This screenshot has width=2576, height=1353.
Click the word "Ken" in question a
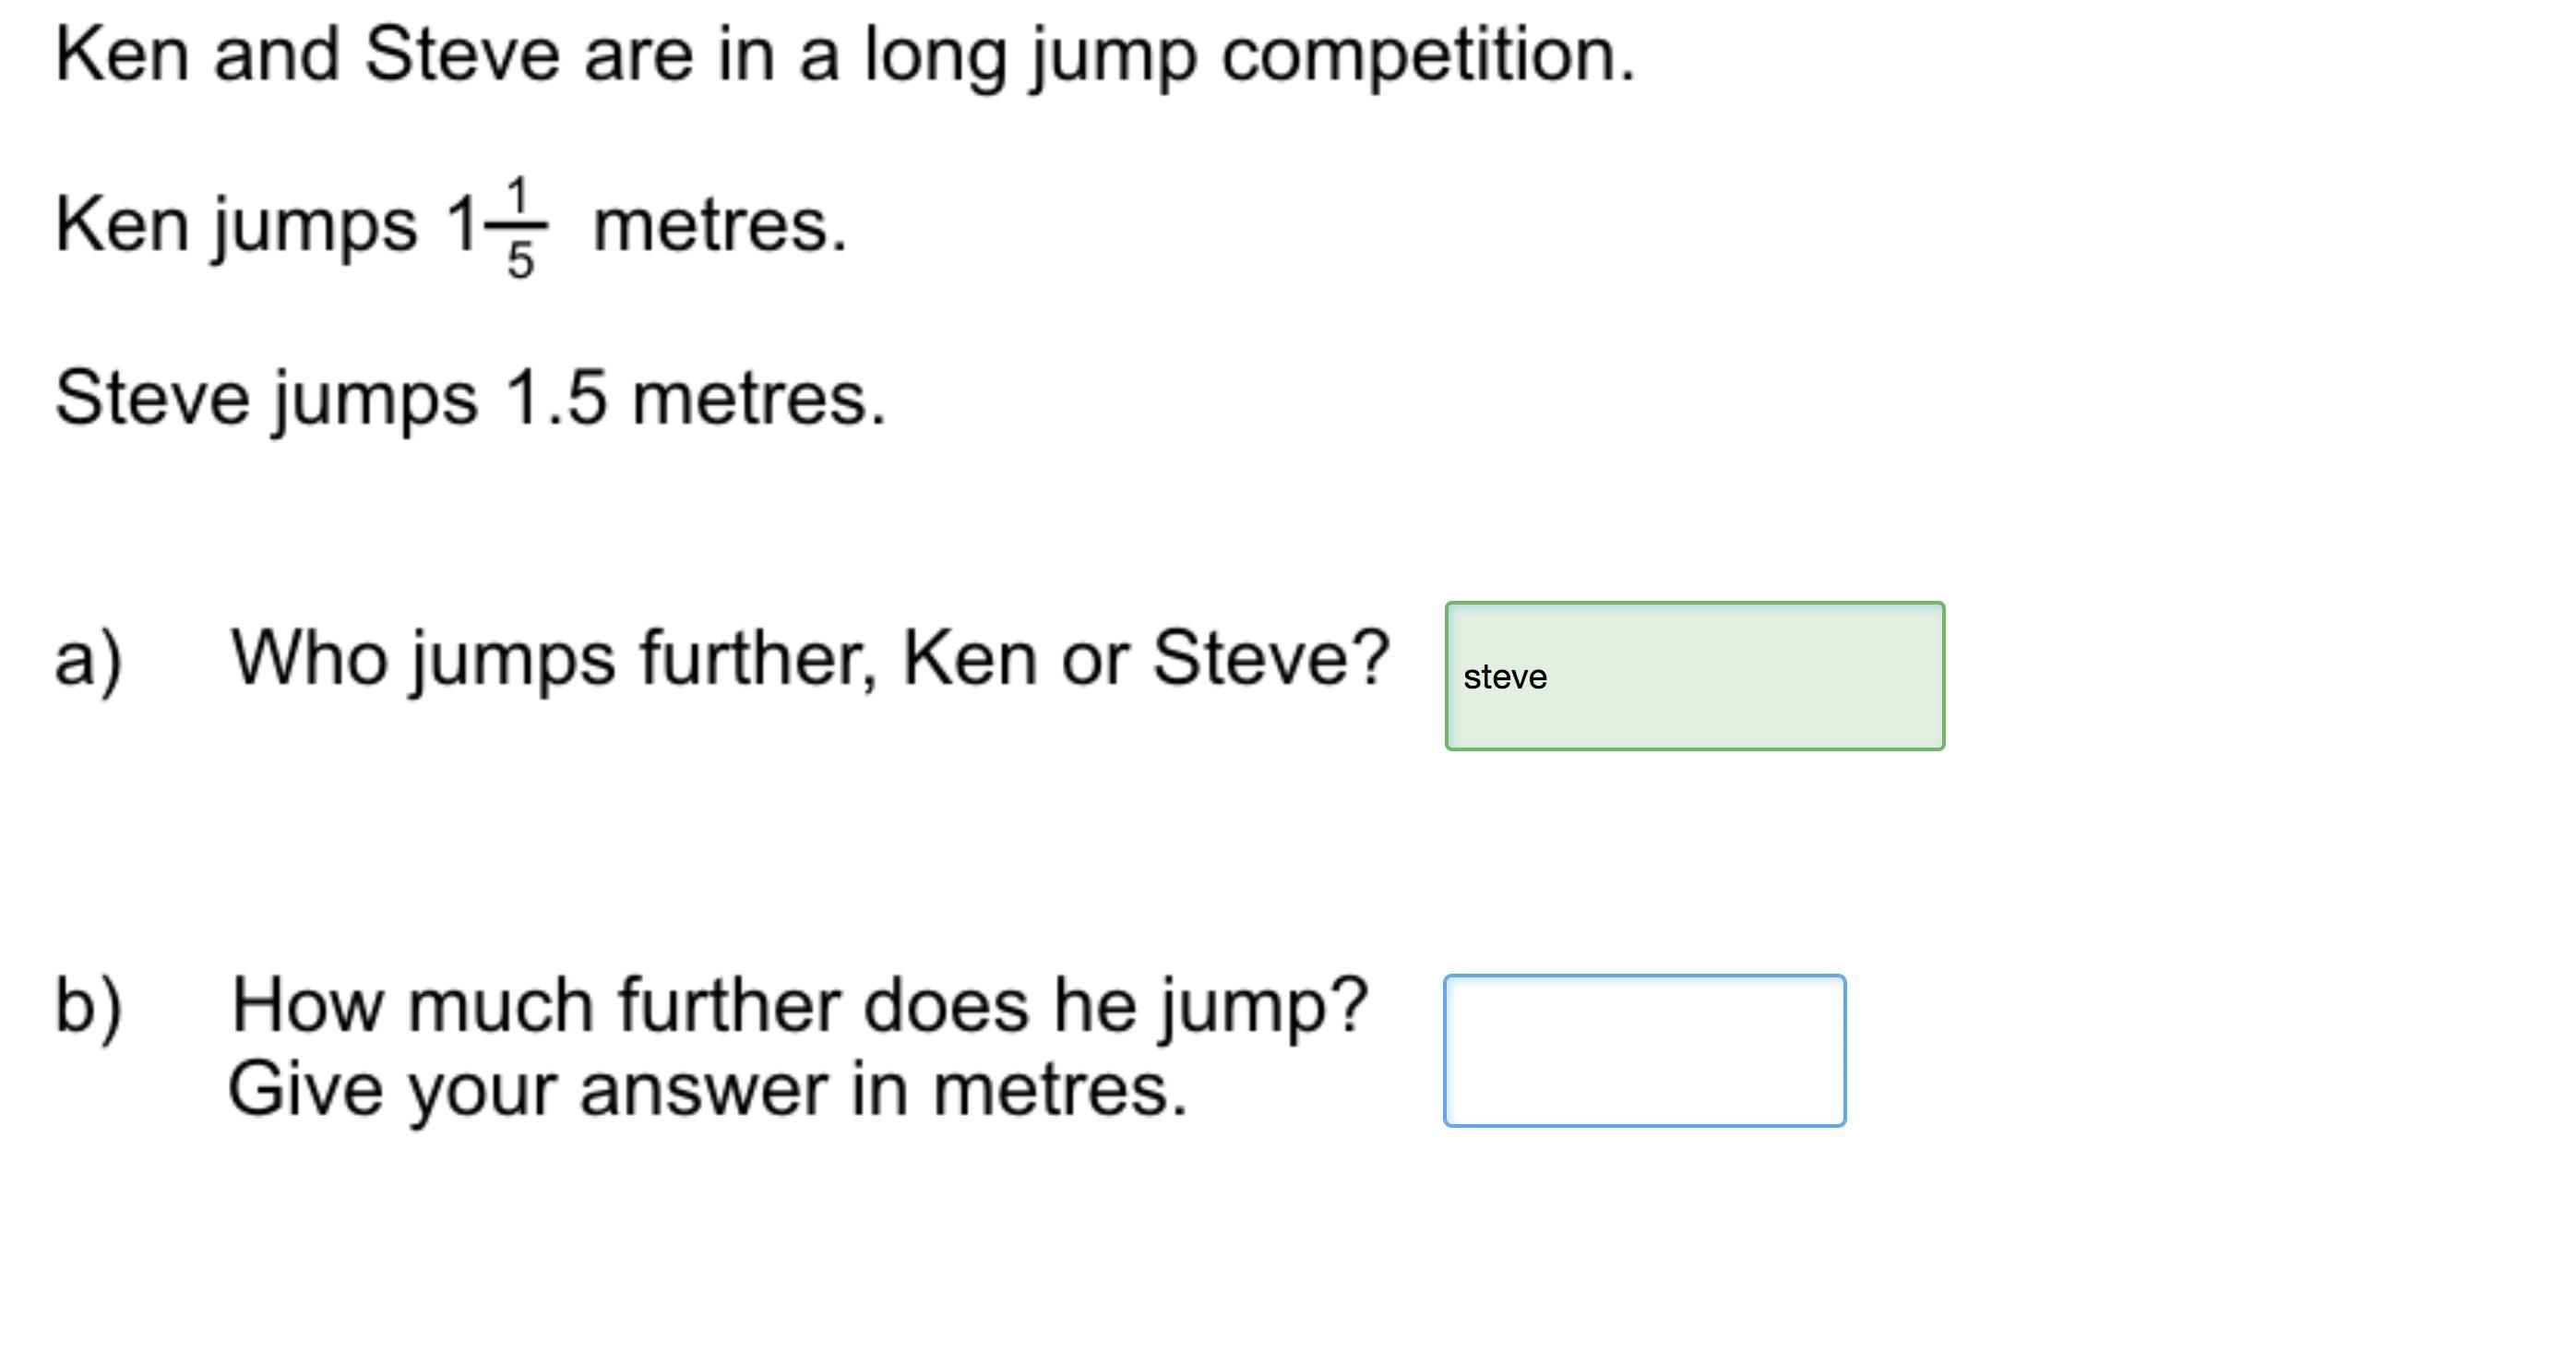(970, 659)
